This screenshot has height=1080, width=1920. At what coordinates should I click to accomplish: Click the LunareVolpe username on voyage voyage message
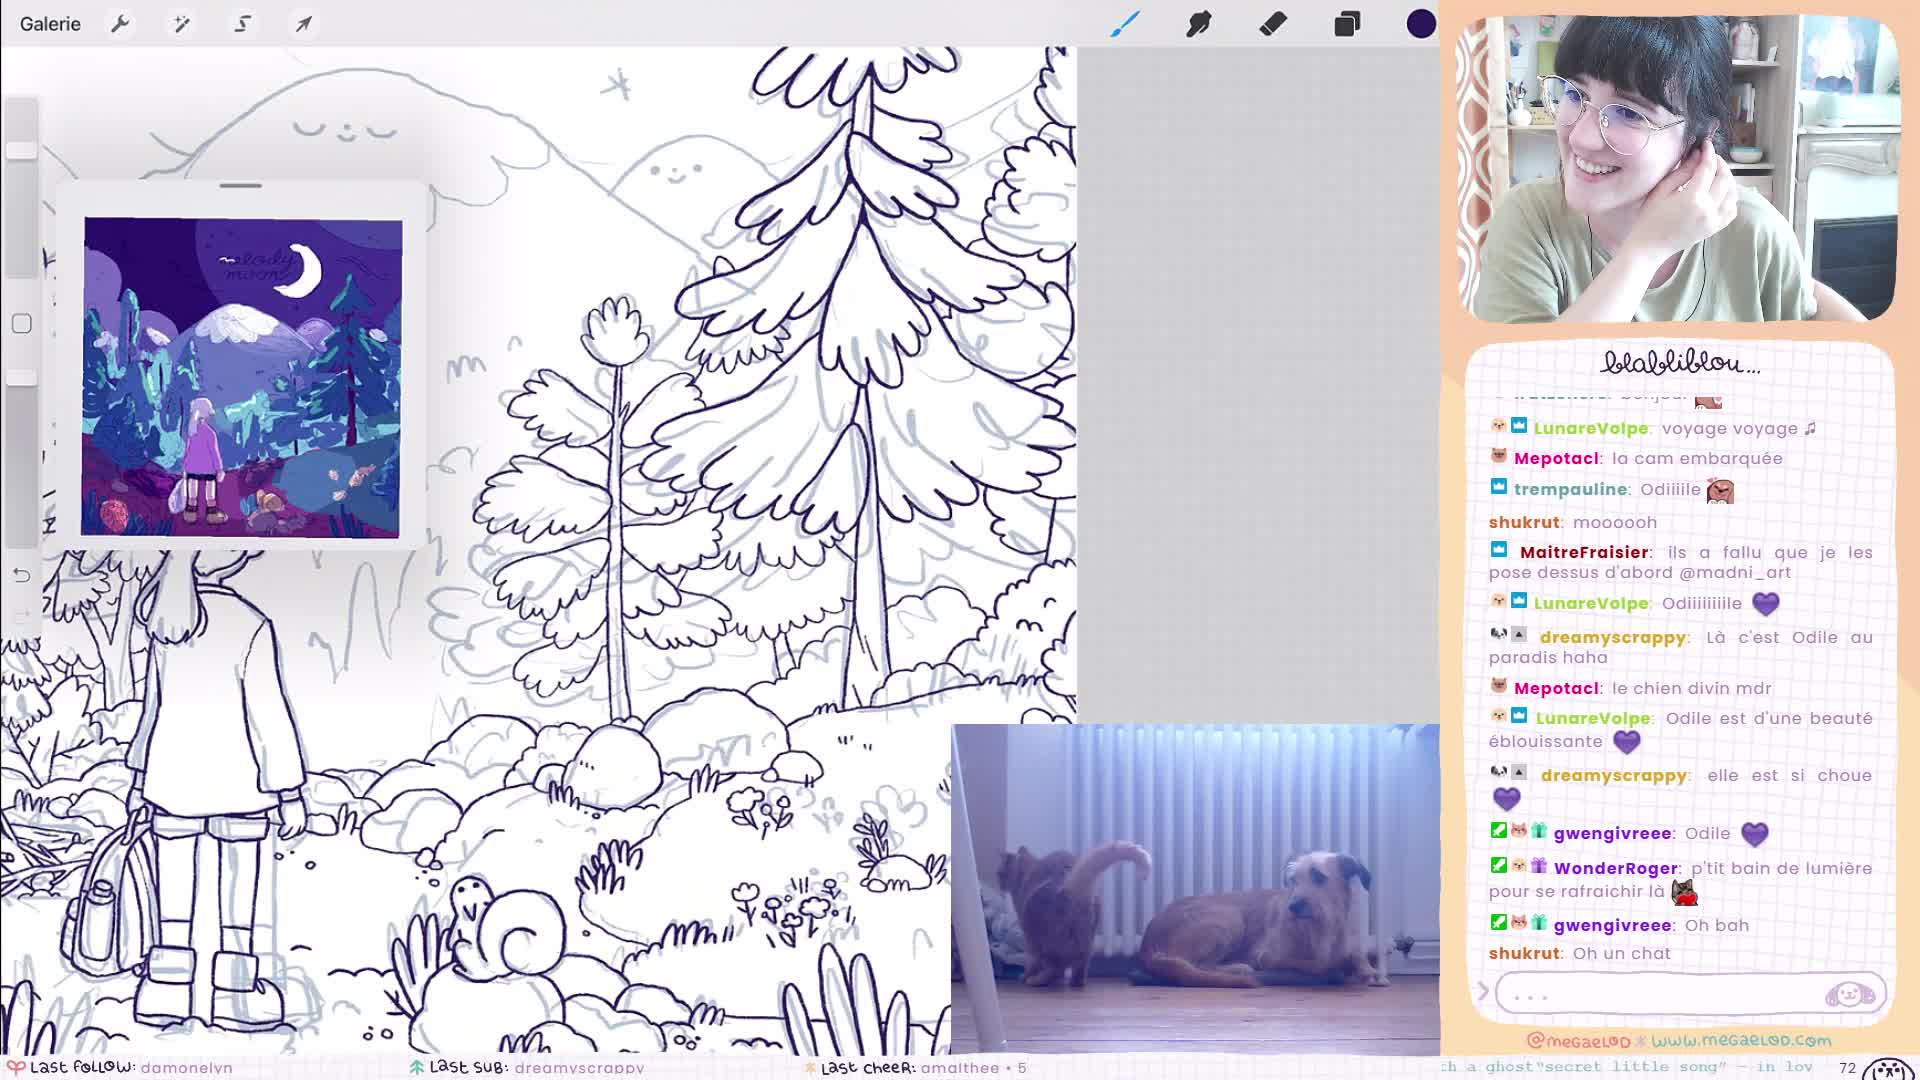coord(1590,428)
